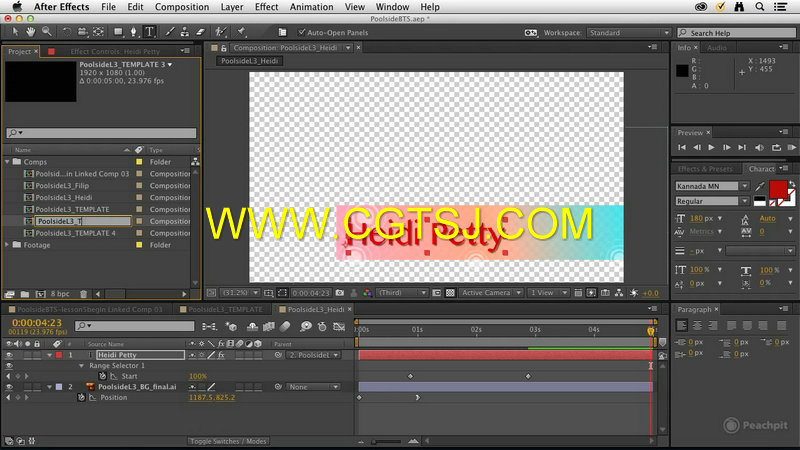Expand the Footage folder
800x450 pixels.
[7, 245]
